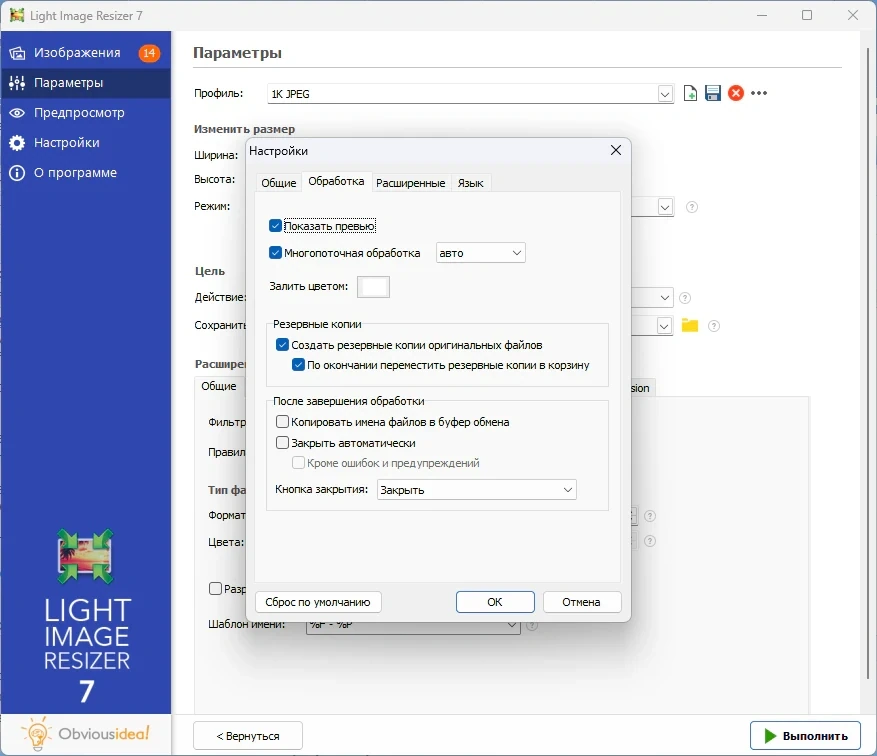Viewport: 877px width, 756px height.
Task: Click the save profile floppy icon
Action: point(713,93)
